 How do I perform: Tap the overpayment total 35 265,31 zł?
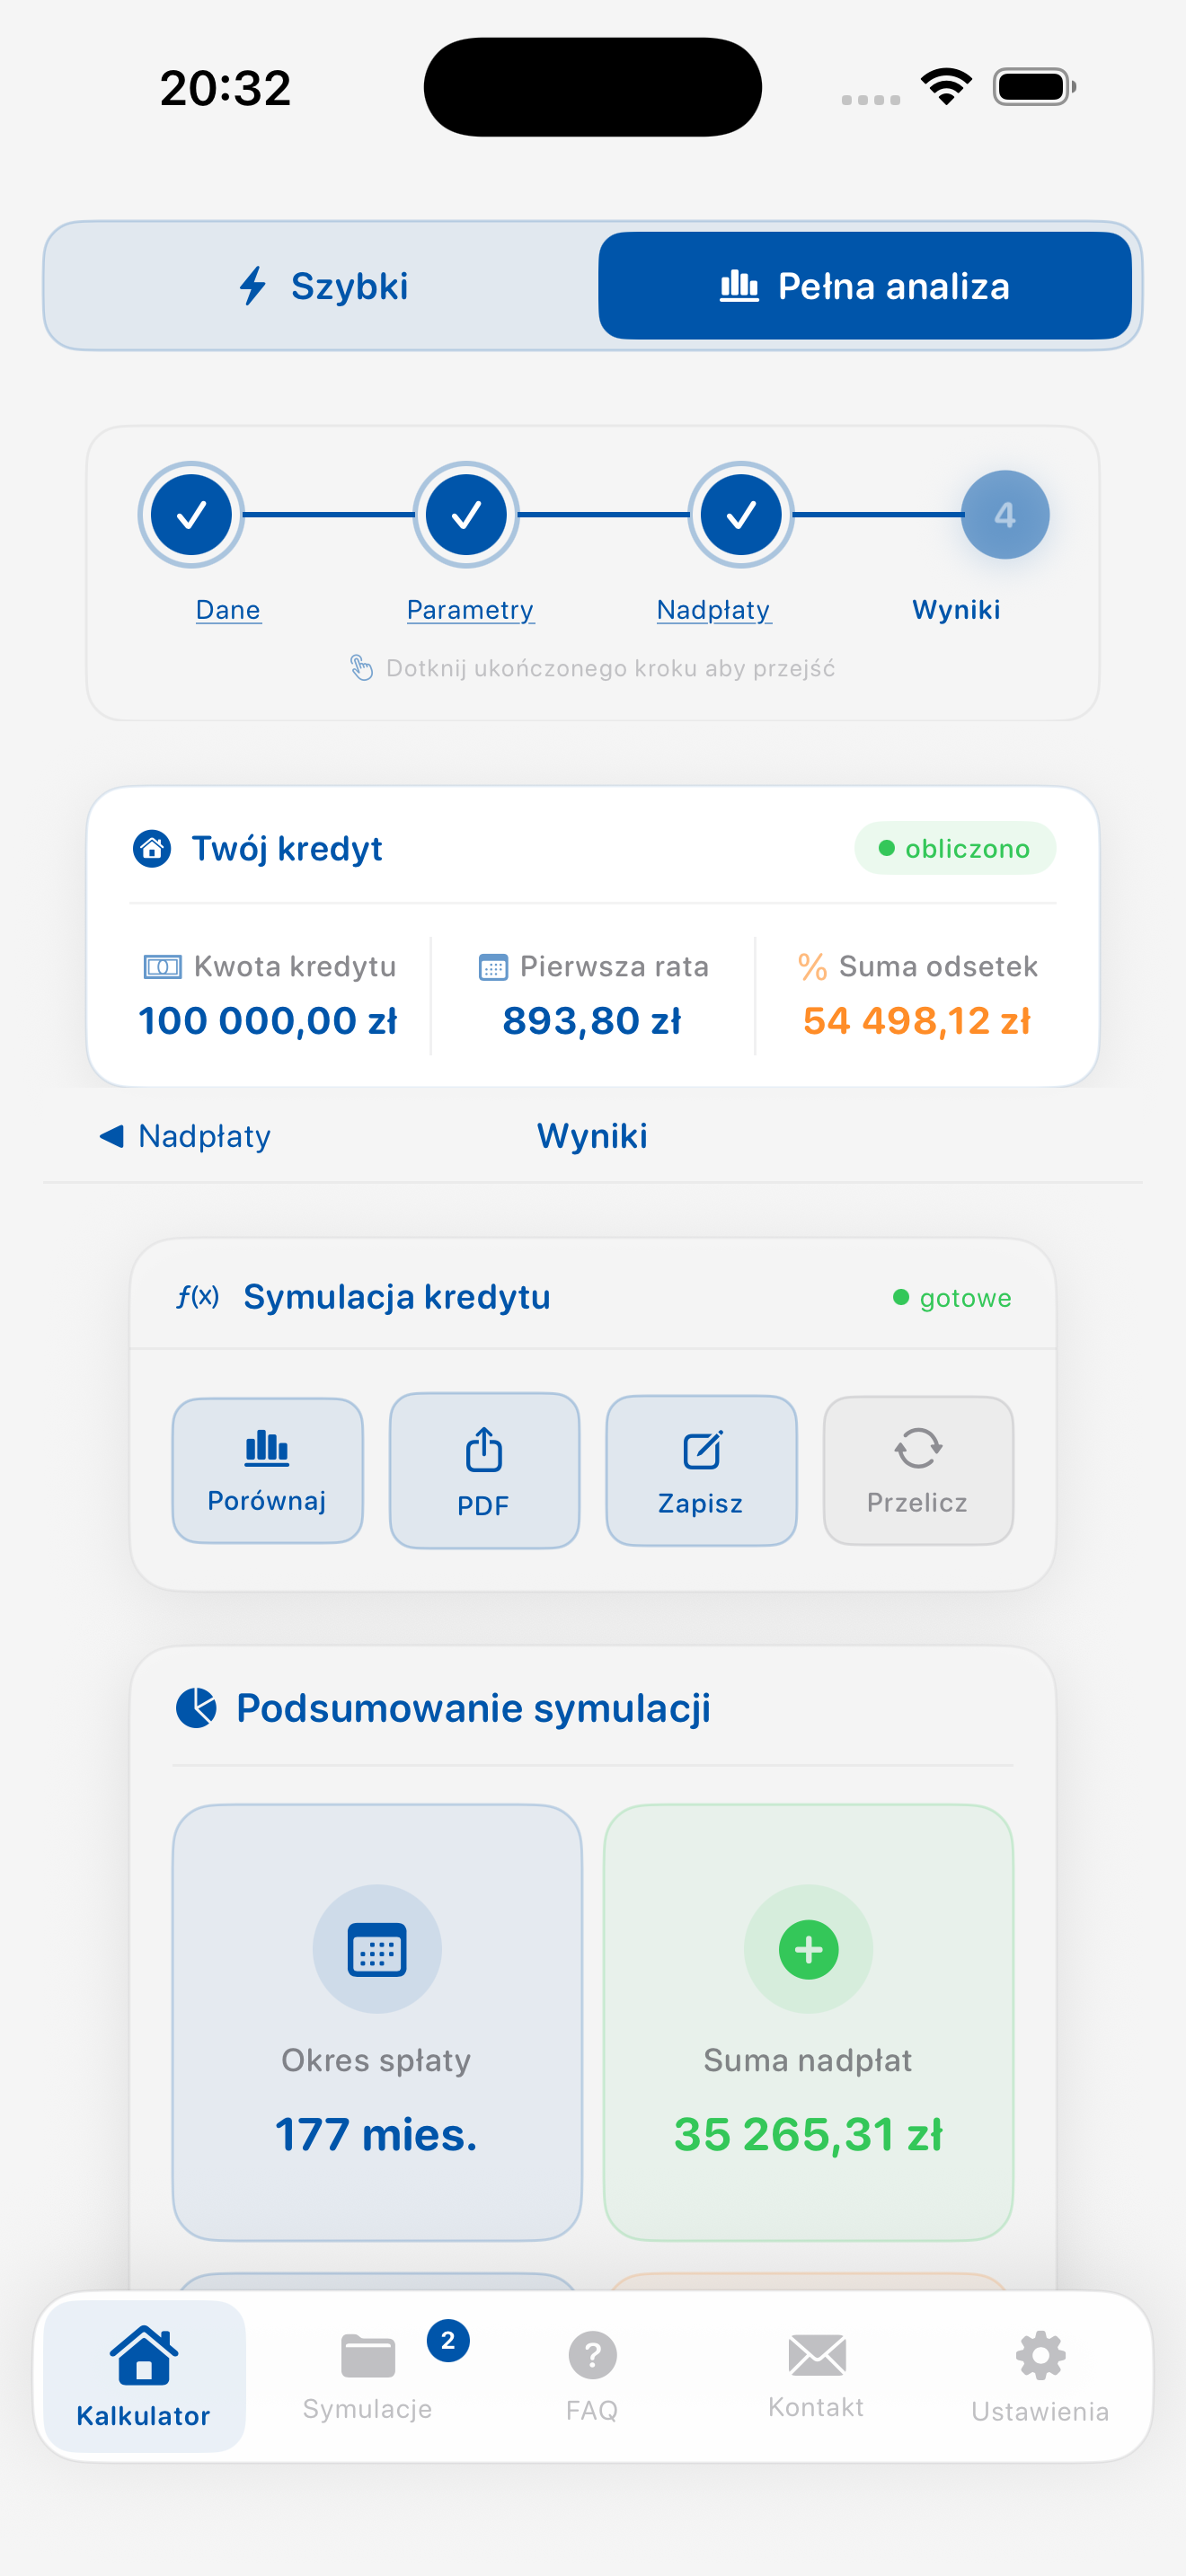[808, 2135]
